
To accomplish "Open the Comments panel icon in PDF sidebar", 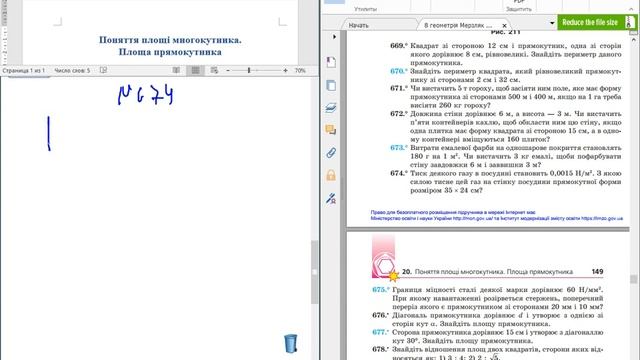I will coord(331,130).
